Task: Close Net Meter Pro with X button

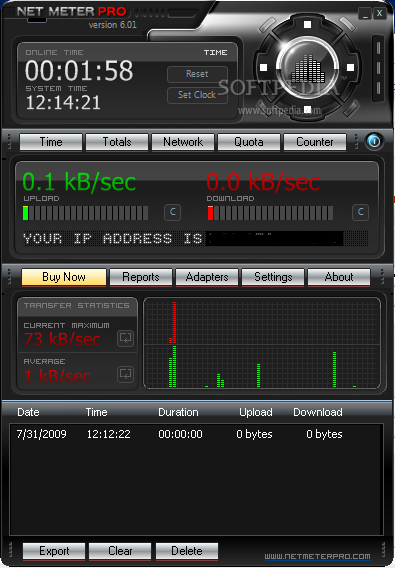Action: pos(379,14)
